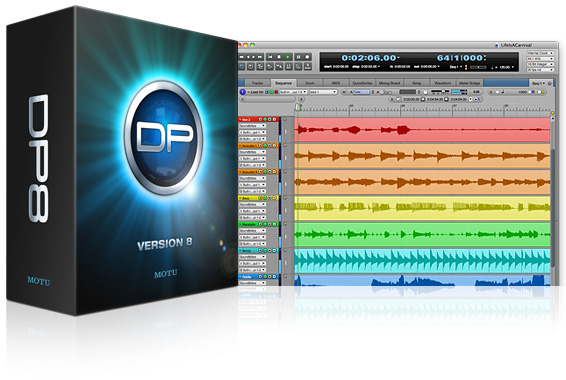The height and width of the screenshot is (380, 566).
Task: Open the Drum editor tab
Action: click(310, 83)
